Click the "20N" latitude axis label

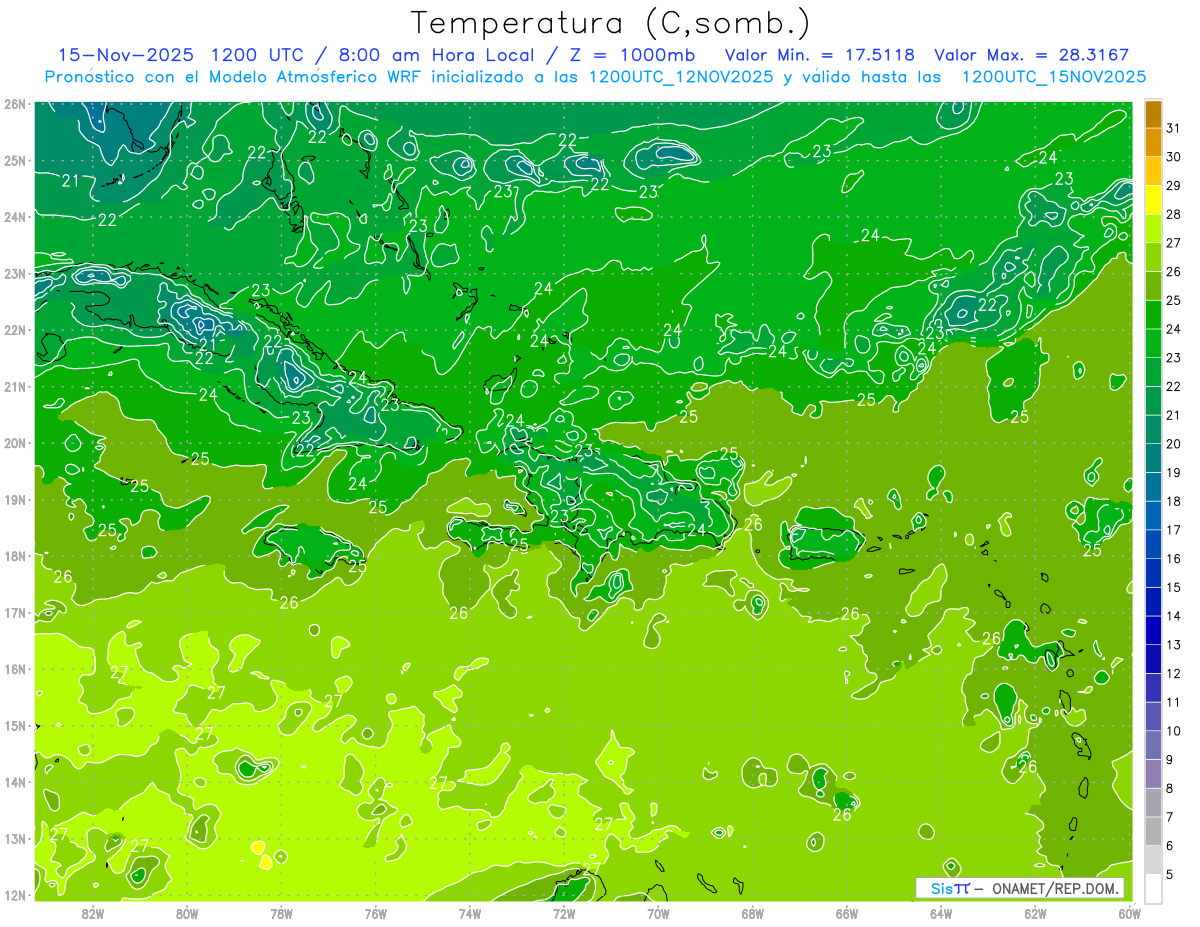coord(14,443)
